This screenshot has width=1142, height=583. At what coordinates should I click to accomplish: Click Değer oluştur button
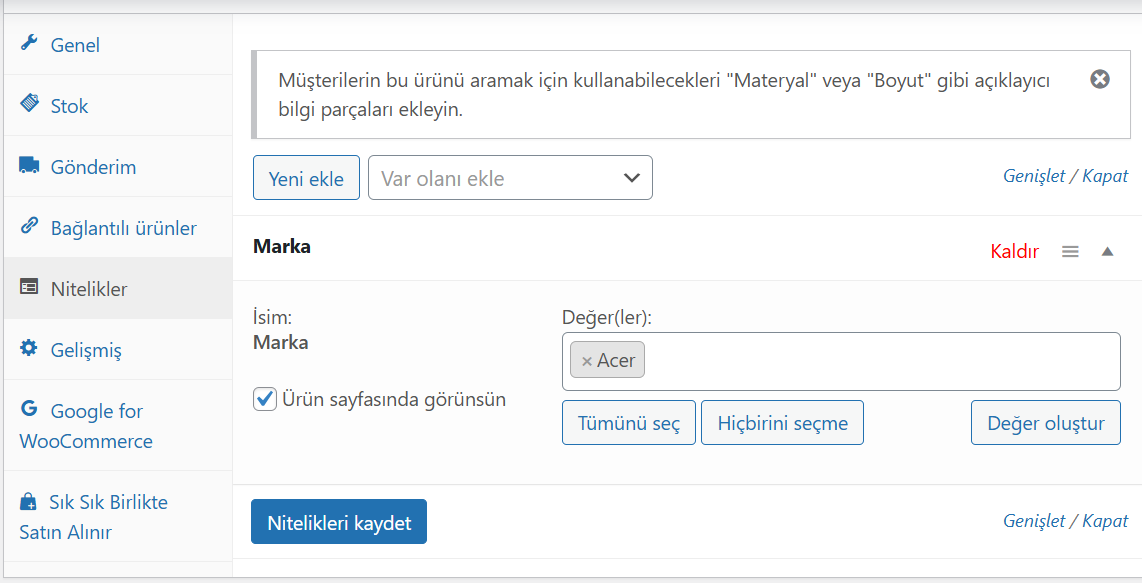[x=1046, y=423]
